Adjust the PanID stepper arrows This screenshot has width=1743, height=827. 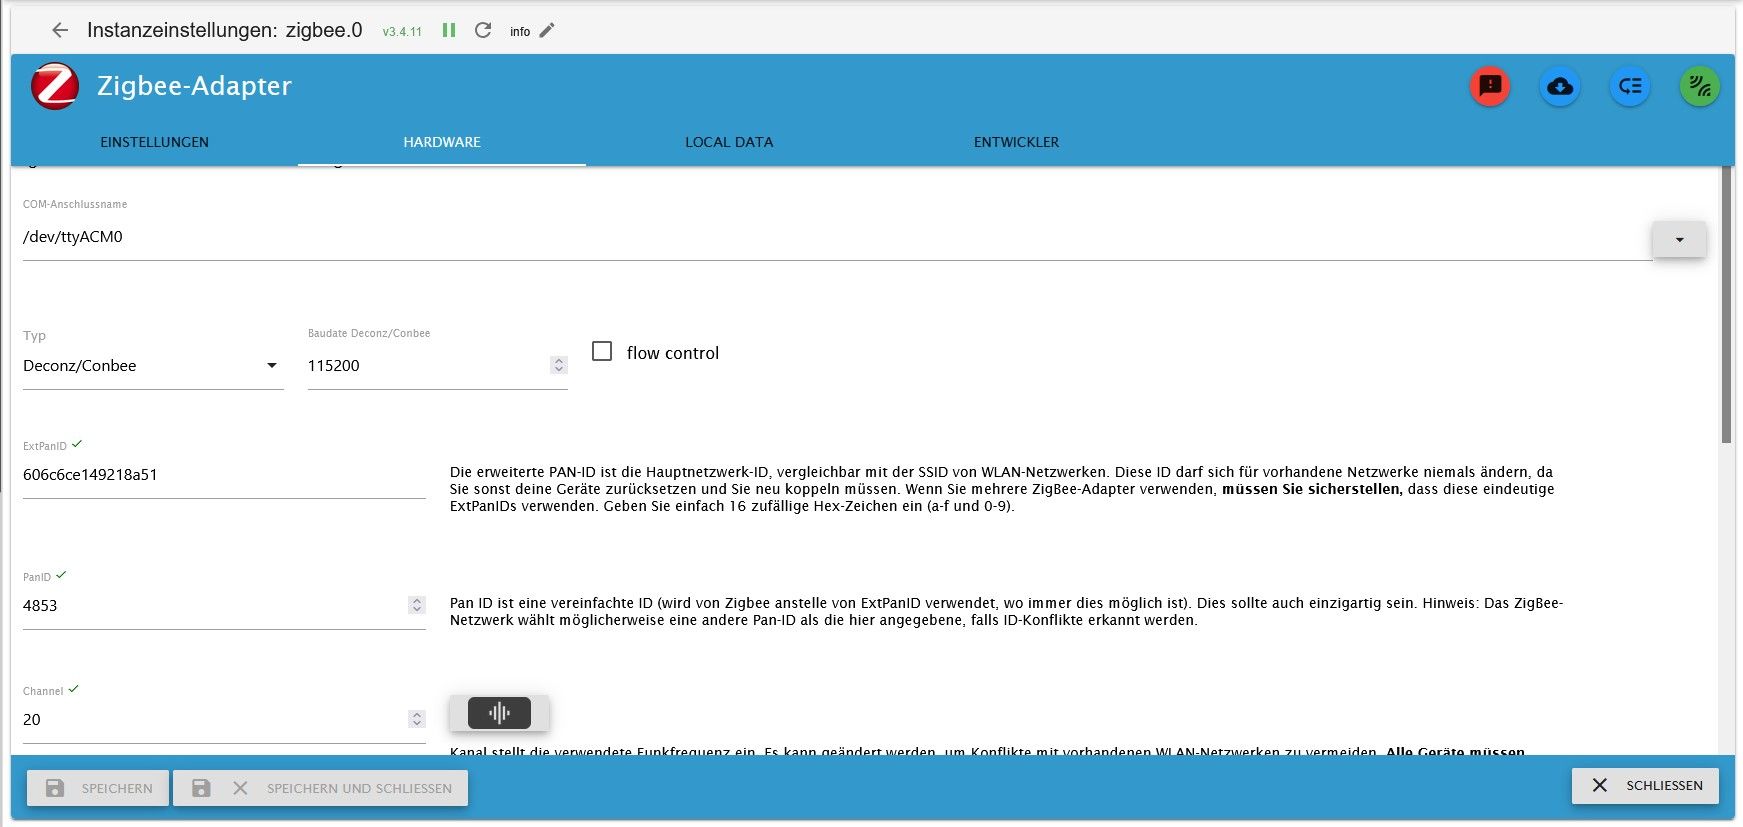[417, 605]
